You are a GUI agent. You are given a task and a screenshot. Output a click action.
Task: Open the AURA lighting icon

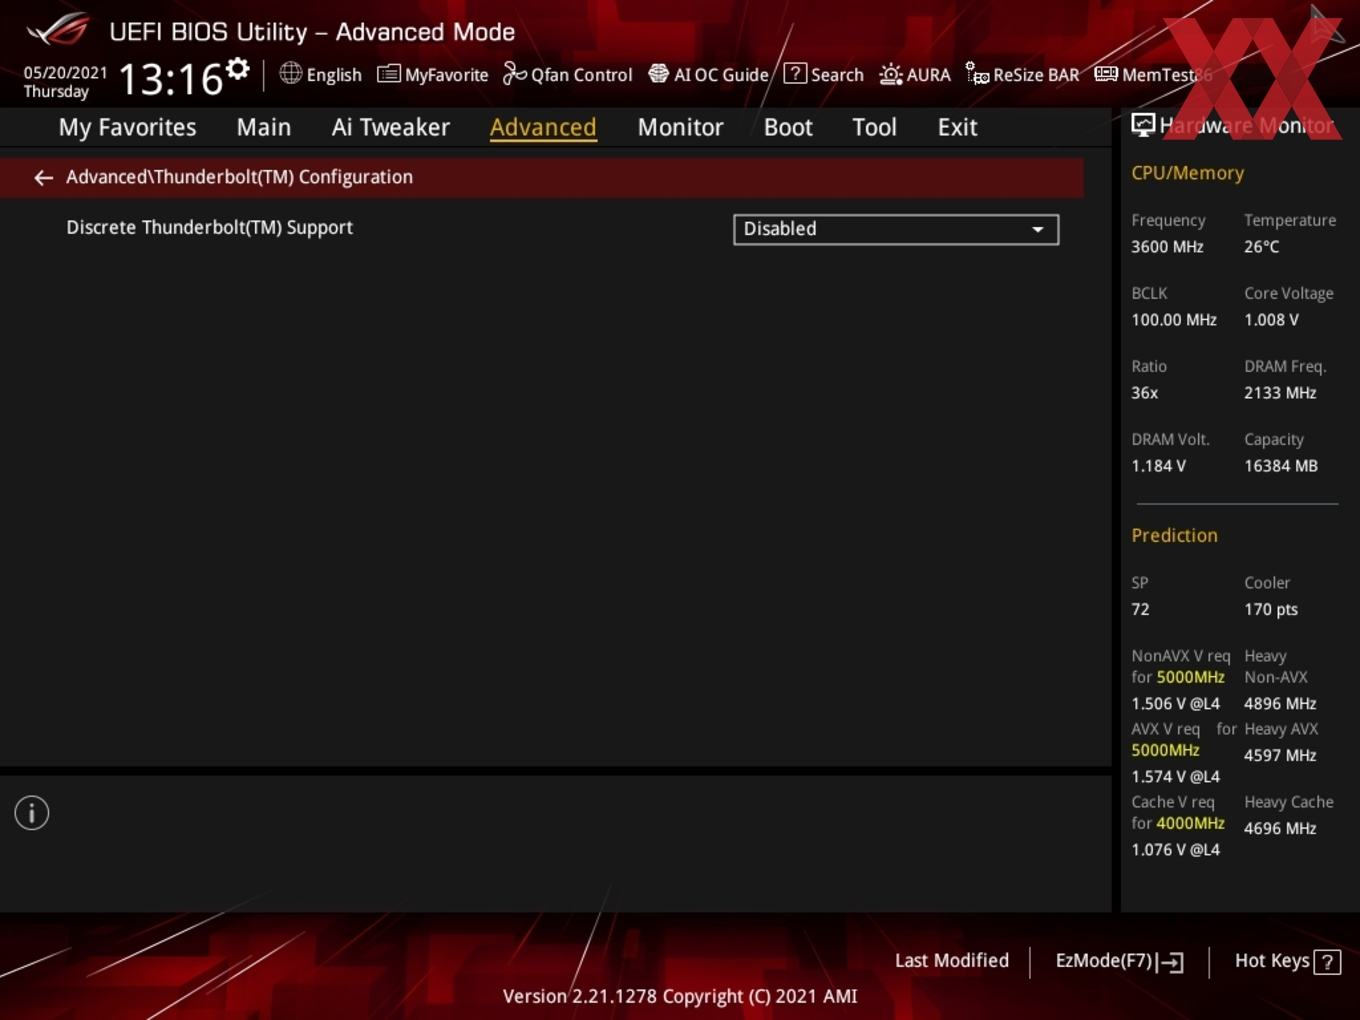pos(890,74)
